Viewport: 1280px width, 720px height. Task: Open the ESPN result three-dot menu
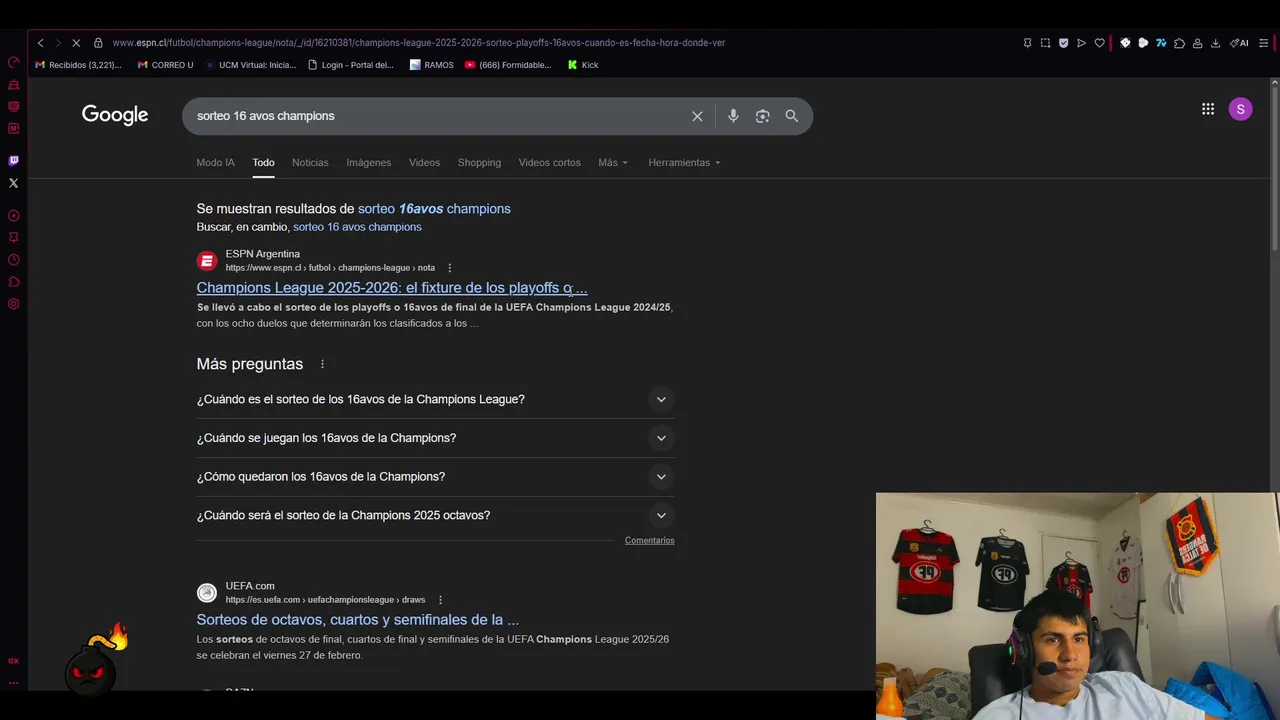pyautogui.click(x=449, y=268)
